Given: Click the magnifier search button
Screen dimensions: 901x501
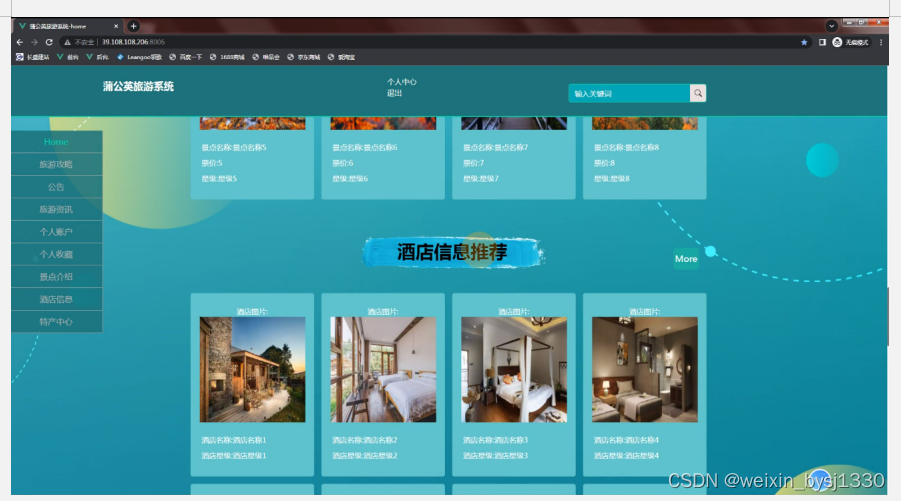Looking at the screenshot, I should coord(698,93).
